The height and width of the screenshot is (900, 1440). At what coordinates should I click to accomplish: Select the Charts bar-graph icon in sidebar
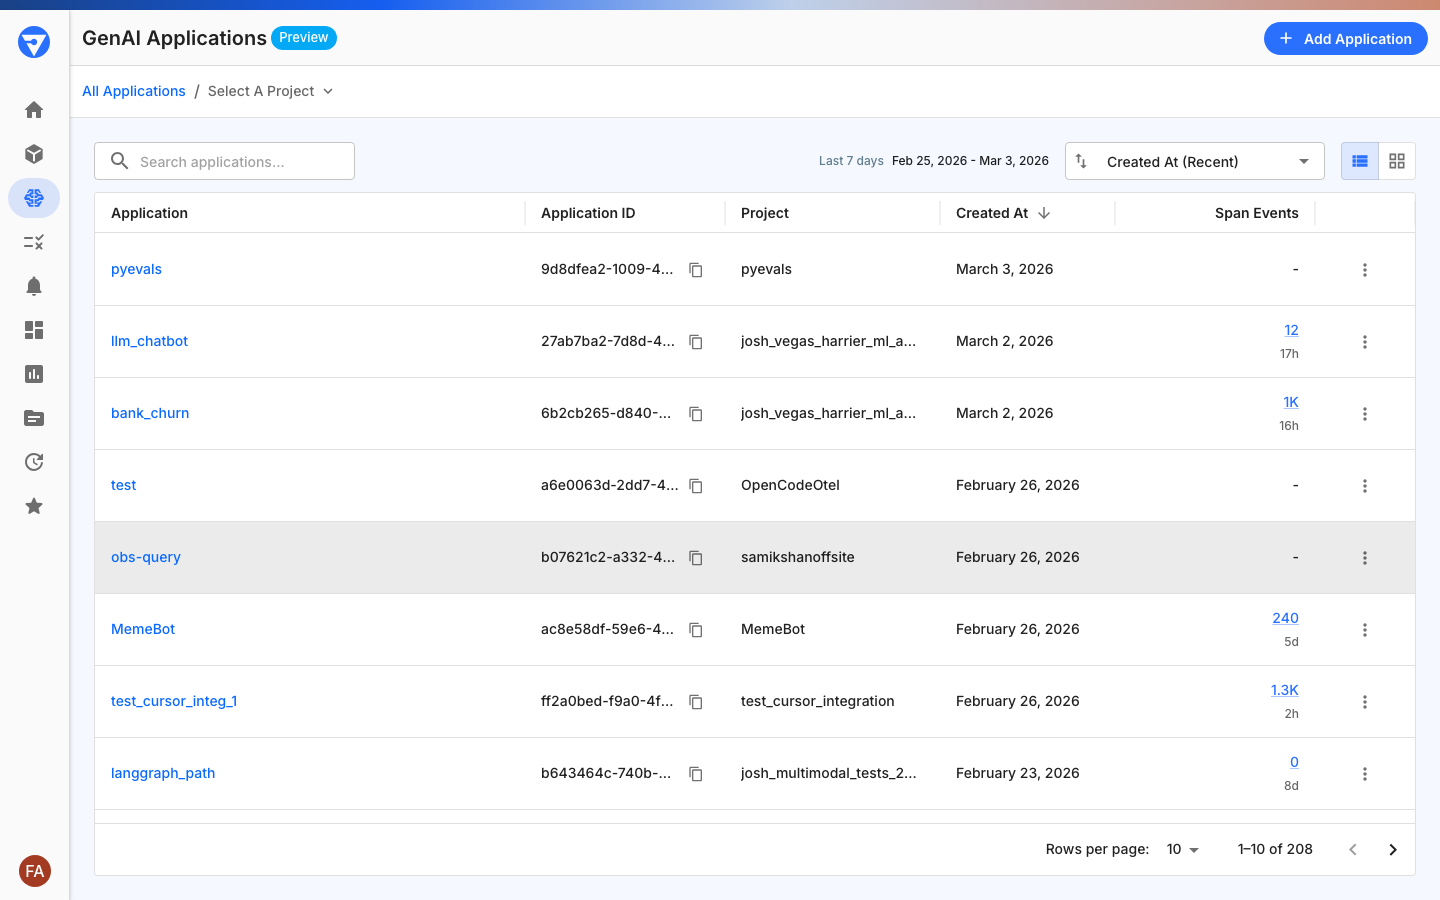tap(33, 374)
